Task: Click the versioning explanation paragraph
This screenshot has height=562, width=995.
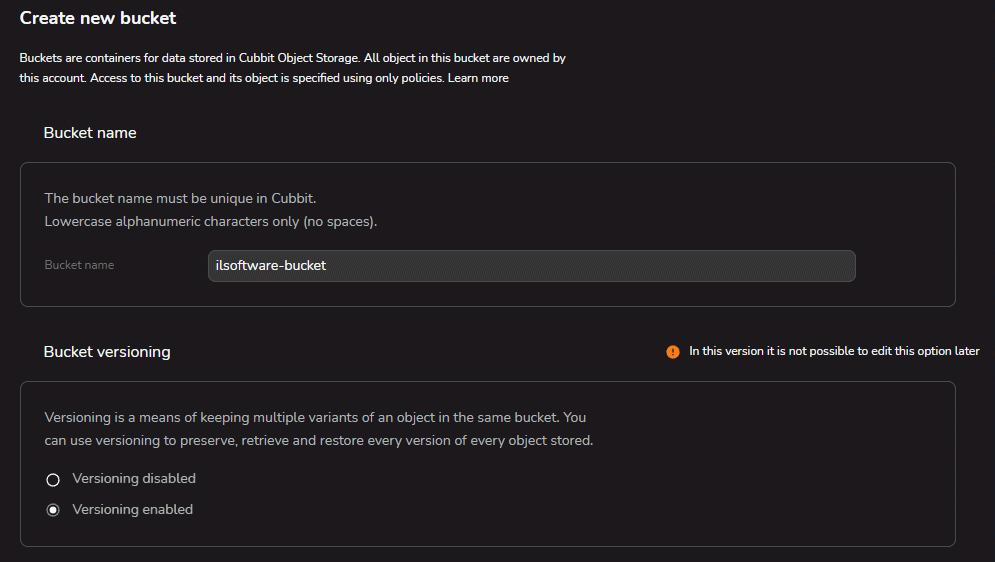Action: click(x=319, y=429)
